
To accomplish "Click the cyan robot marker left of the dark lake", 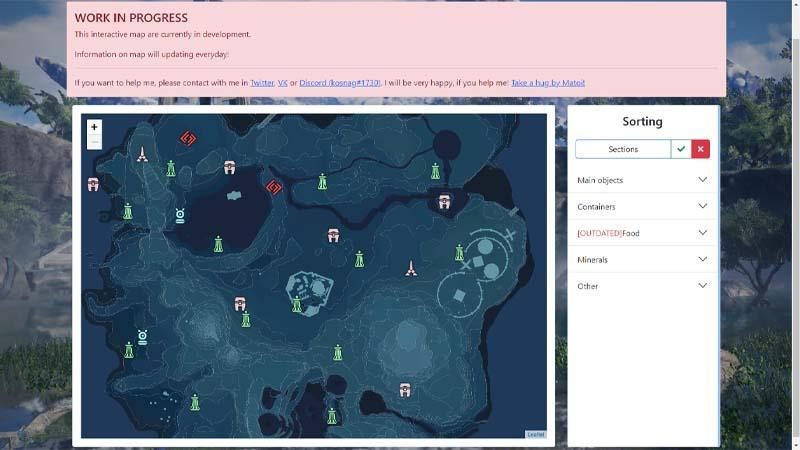I will click(180, 216).
